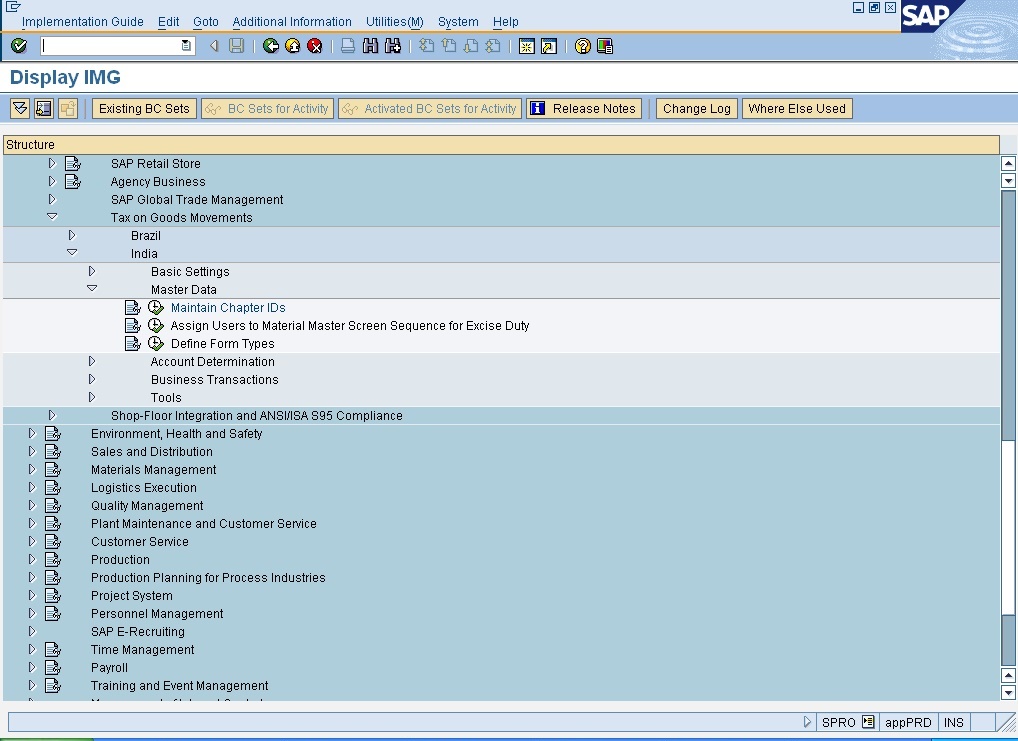Click the Next Page icon
Screen dimensions: 1018x741
[471, 45]
